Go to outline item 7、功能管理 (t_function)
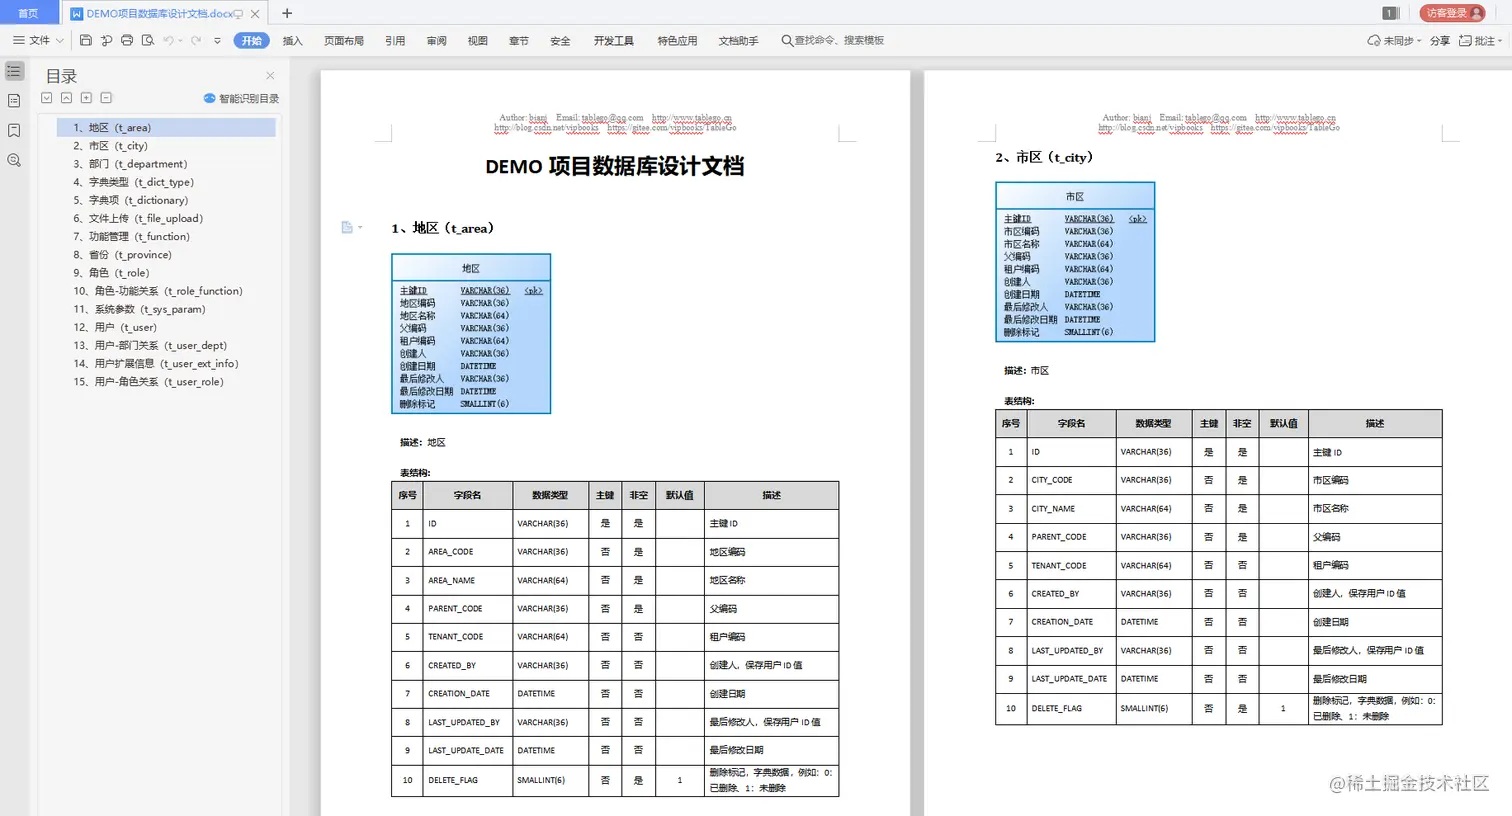The width and height of the screenshot is (1512, 816). [x=131, y=237]
